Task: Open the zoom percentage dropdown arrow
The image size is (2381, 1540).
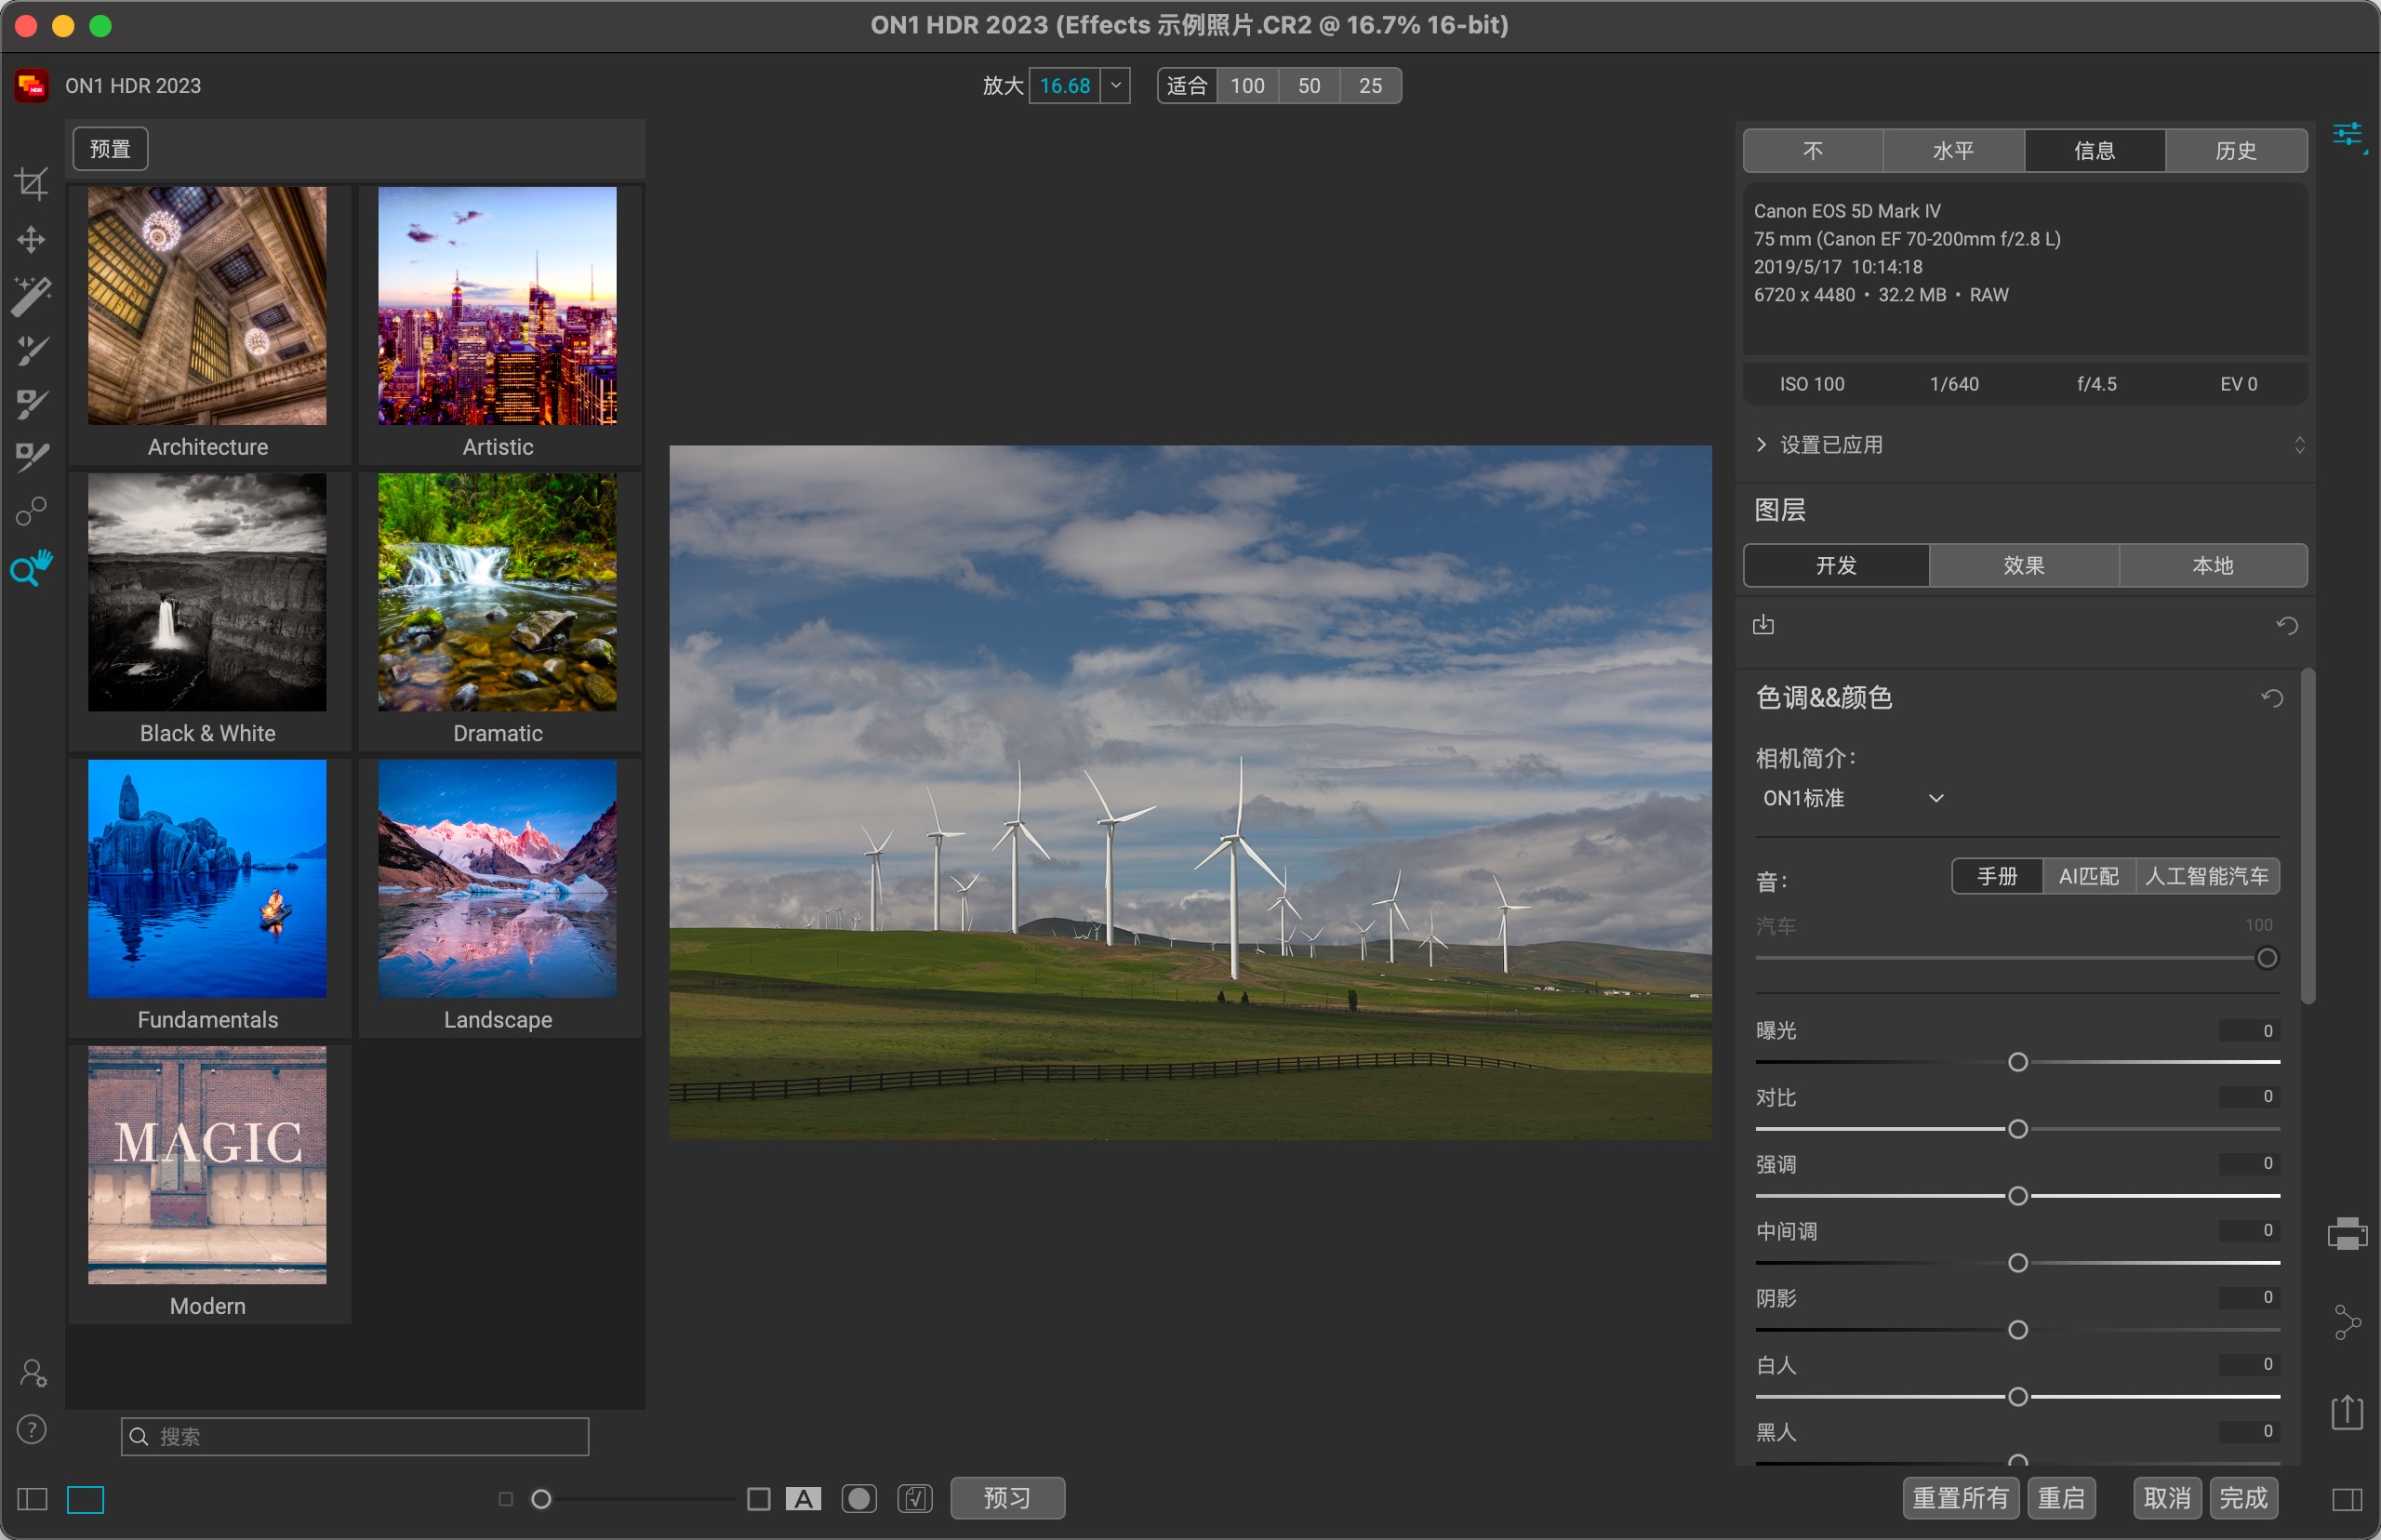Action: 1115,86
